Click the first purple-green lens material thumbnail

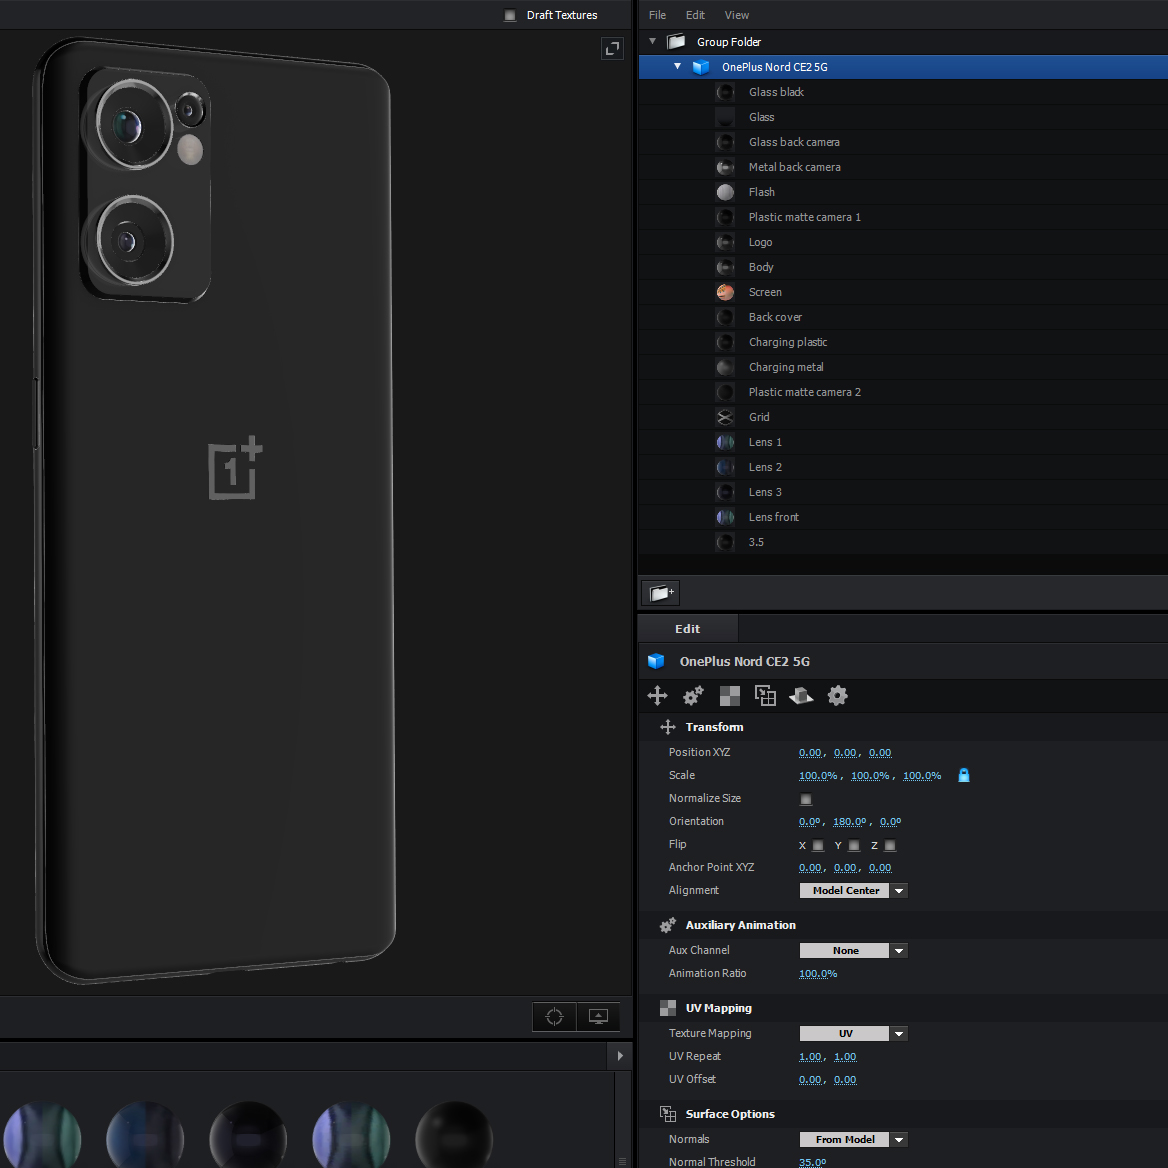pyautogui.click(x=42, y=1135)
